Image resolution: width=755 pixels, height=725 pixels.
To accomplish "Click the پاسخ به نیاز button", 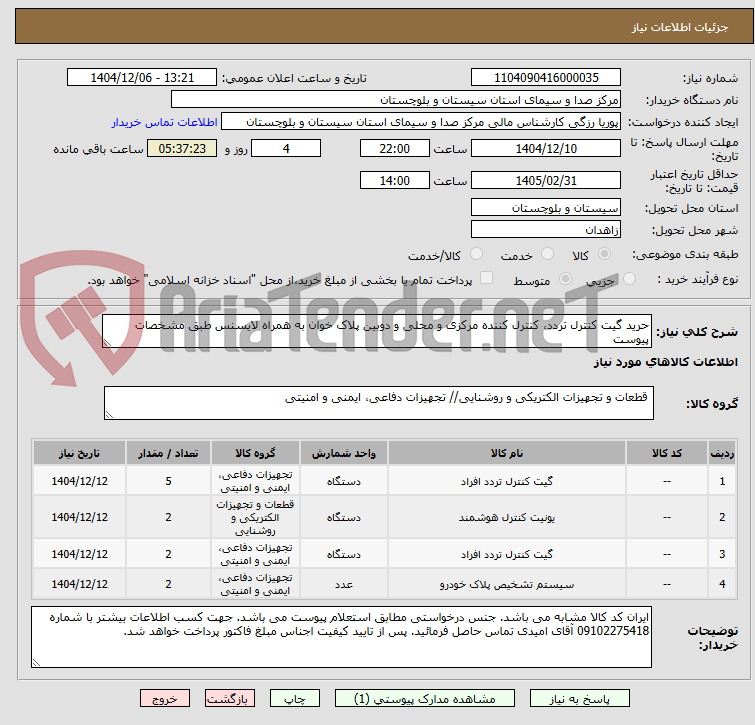I will coord(580,699).
